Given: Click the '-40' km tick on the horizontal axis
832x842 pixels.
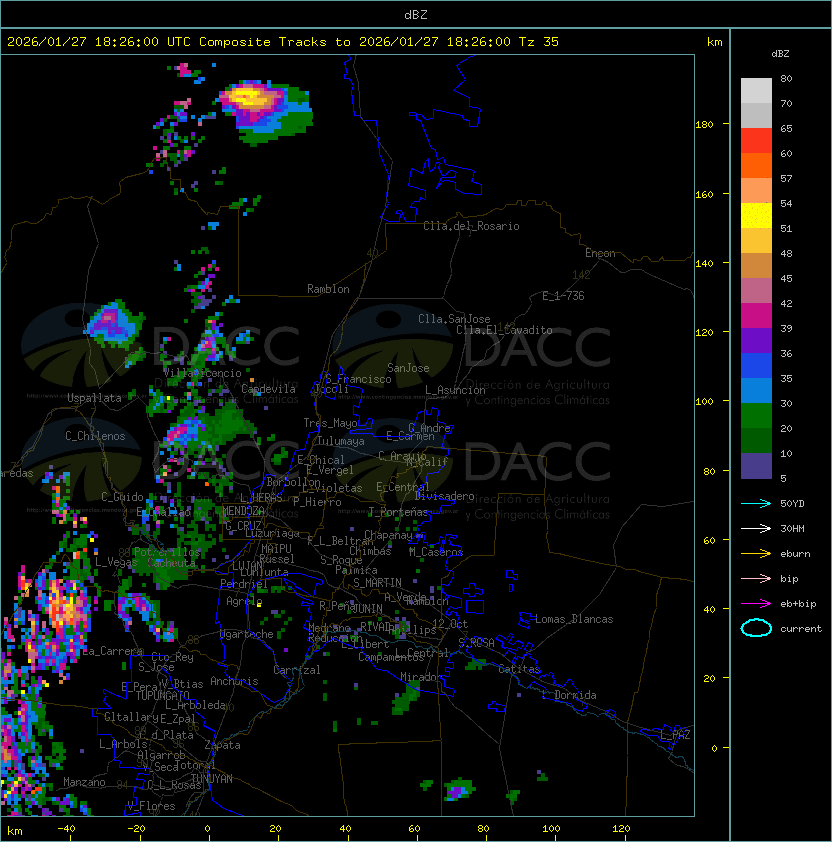Looking at the screenshot, I should [x=66, y=829].
